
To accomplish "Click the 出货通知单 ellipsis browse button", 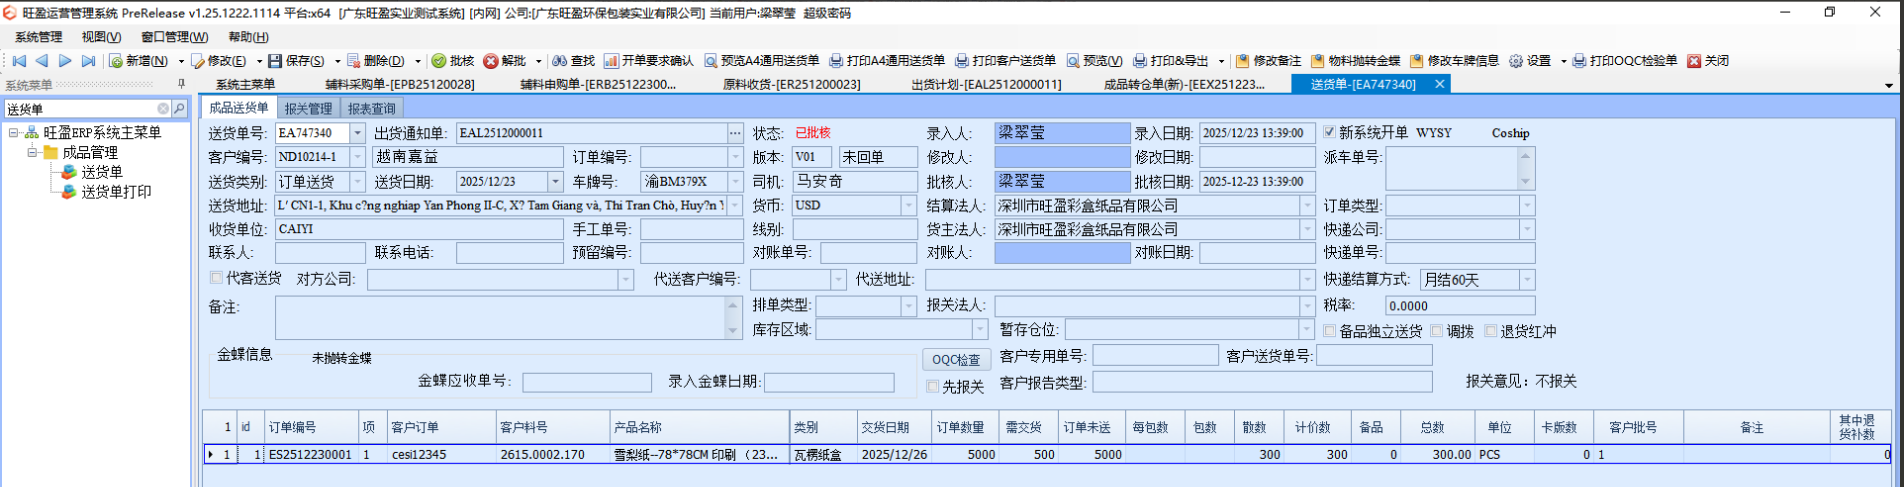I will [x=736, y=133].
